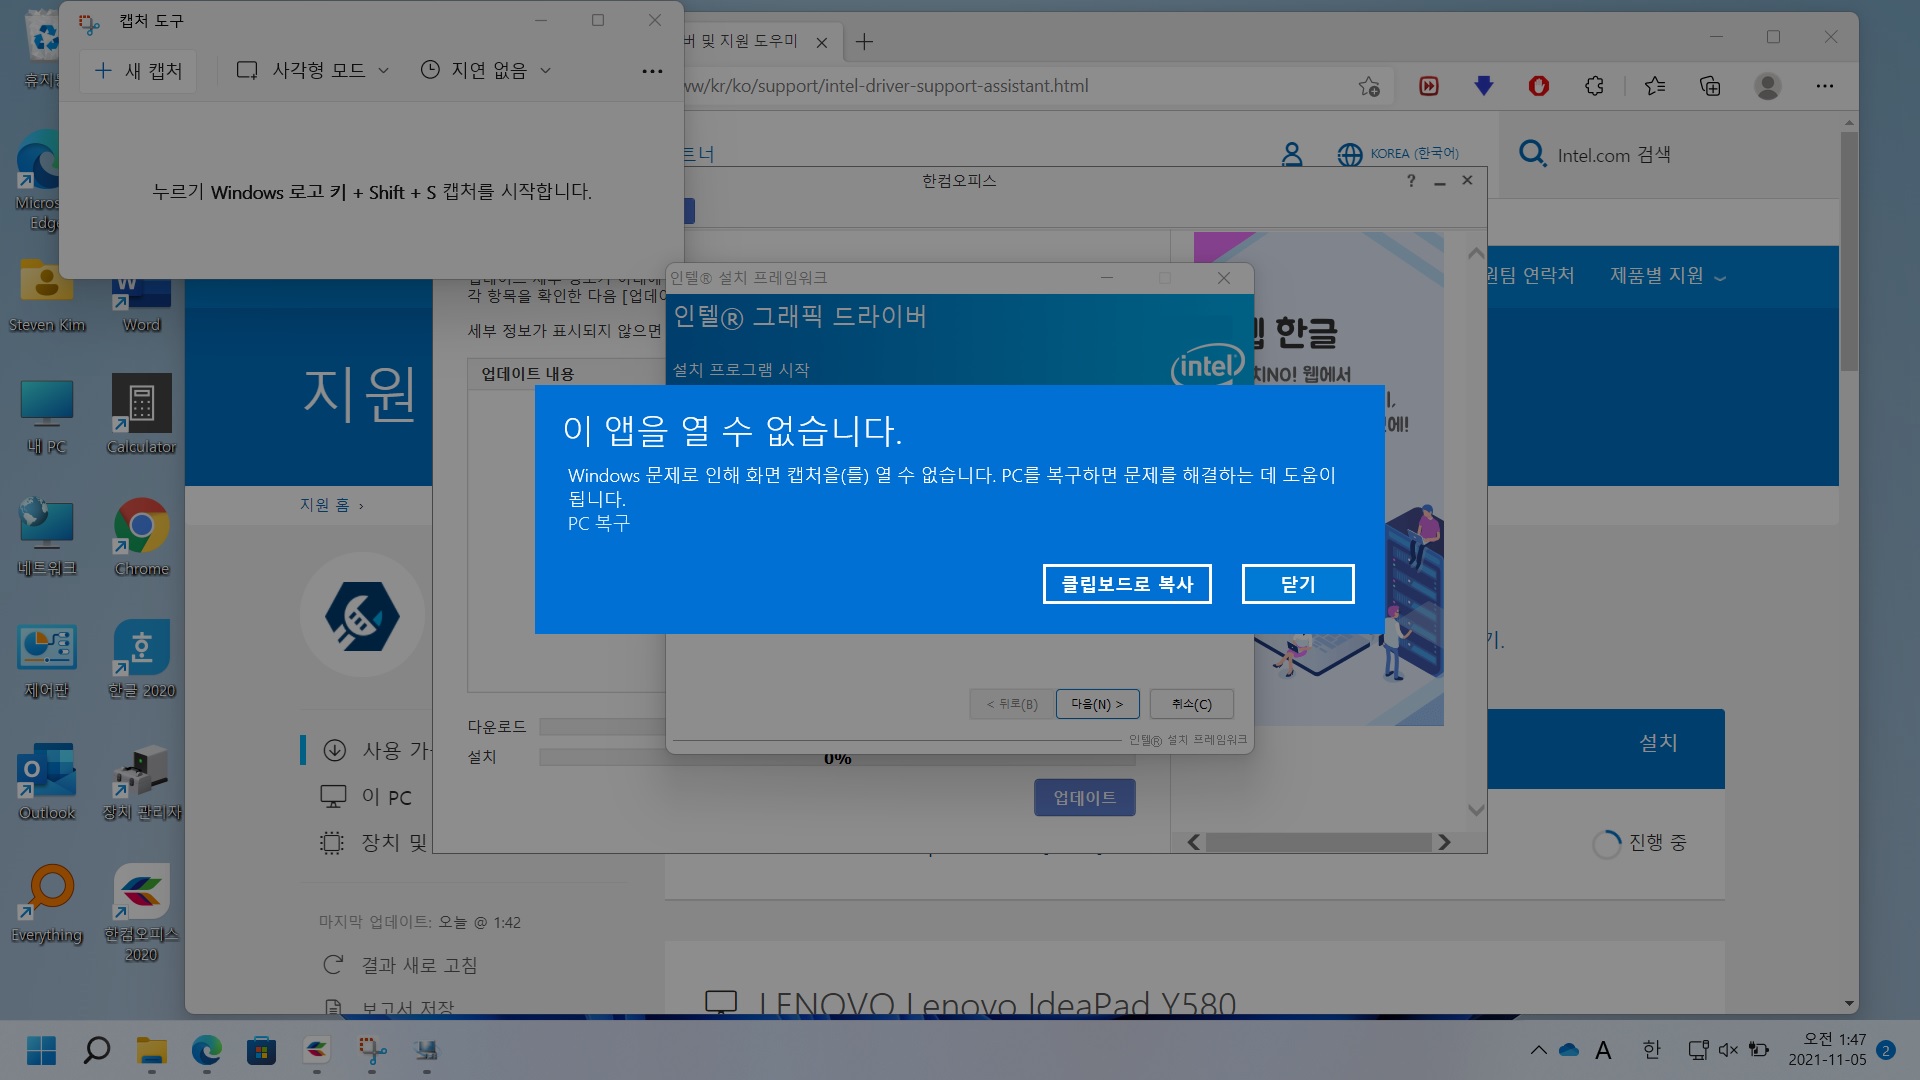Open the 지연 없음 delay dropdown
The width and height of the screenshot is (1920, 1080).
click(x=486, y=70)
